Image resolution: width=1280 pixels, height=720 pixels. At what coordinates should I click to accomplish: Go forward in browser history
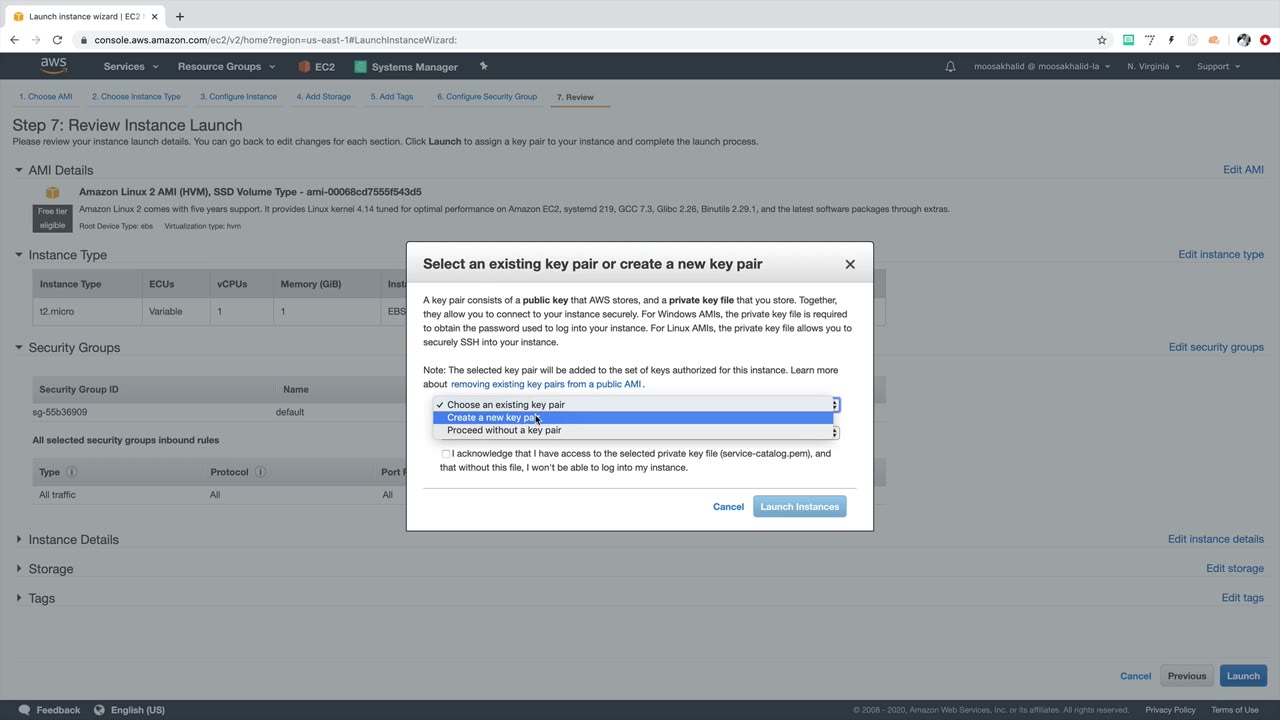[x=36, y=40]
